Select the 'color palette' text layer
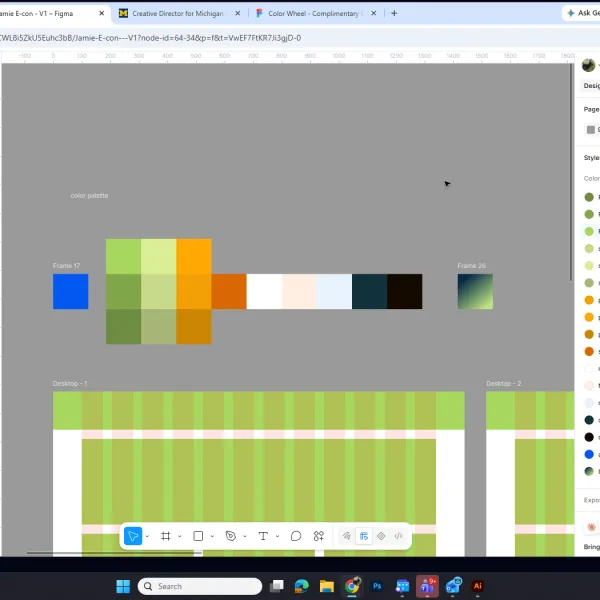The image size is (600, 600). 89,196
